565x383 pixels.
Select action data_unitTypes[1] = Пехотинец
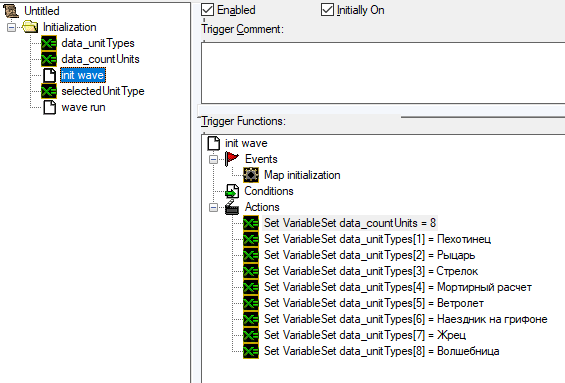click(377, 239)
